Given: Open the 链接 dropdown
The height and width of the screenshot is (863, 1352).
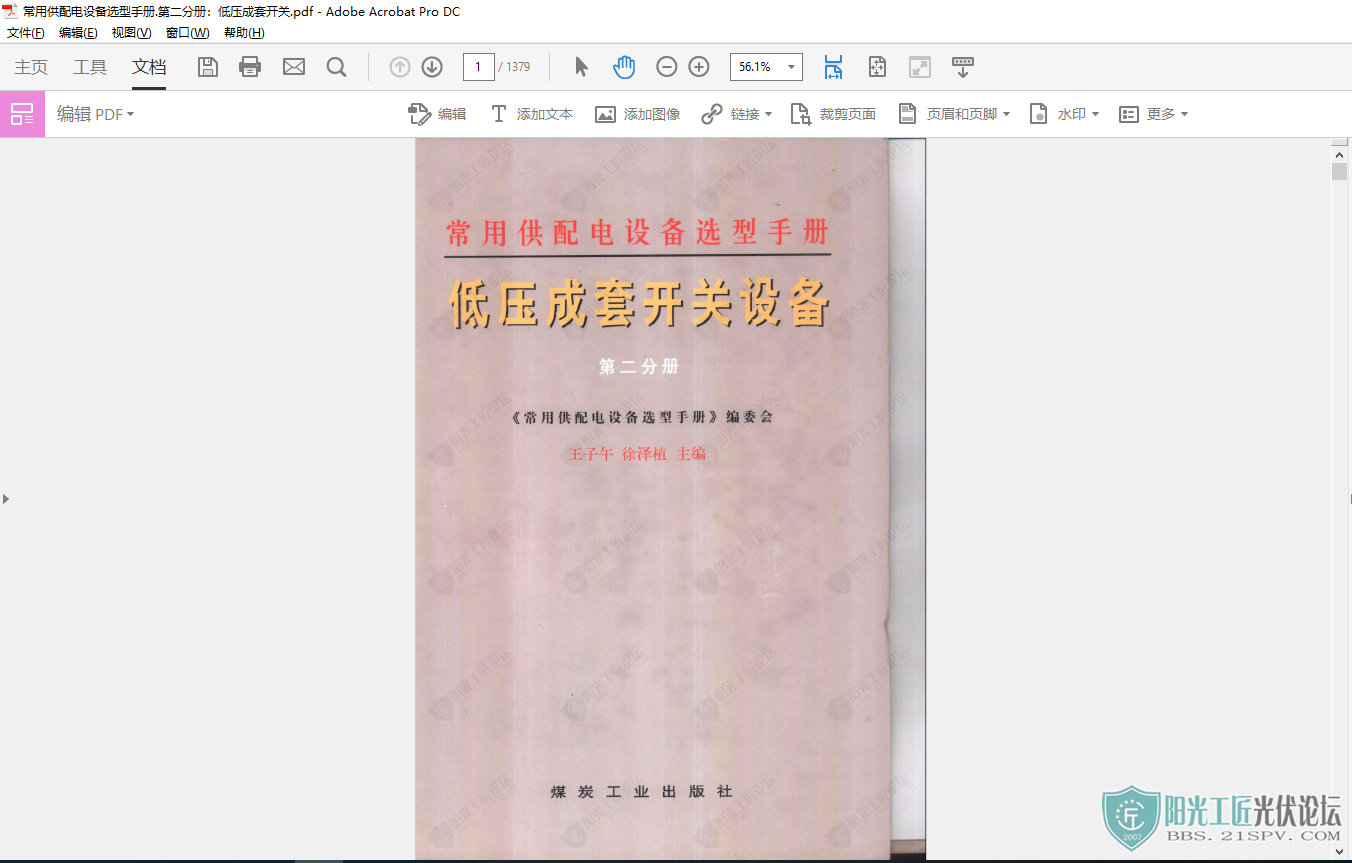Looking at the screenshot, I should (x=737, y=114).
